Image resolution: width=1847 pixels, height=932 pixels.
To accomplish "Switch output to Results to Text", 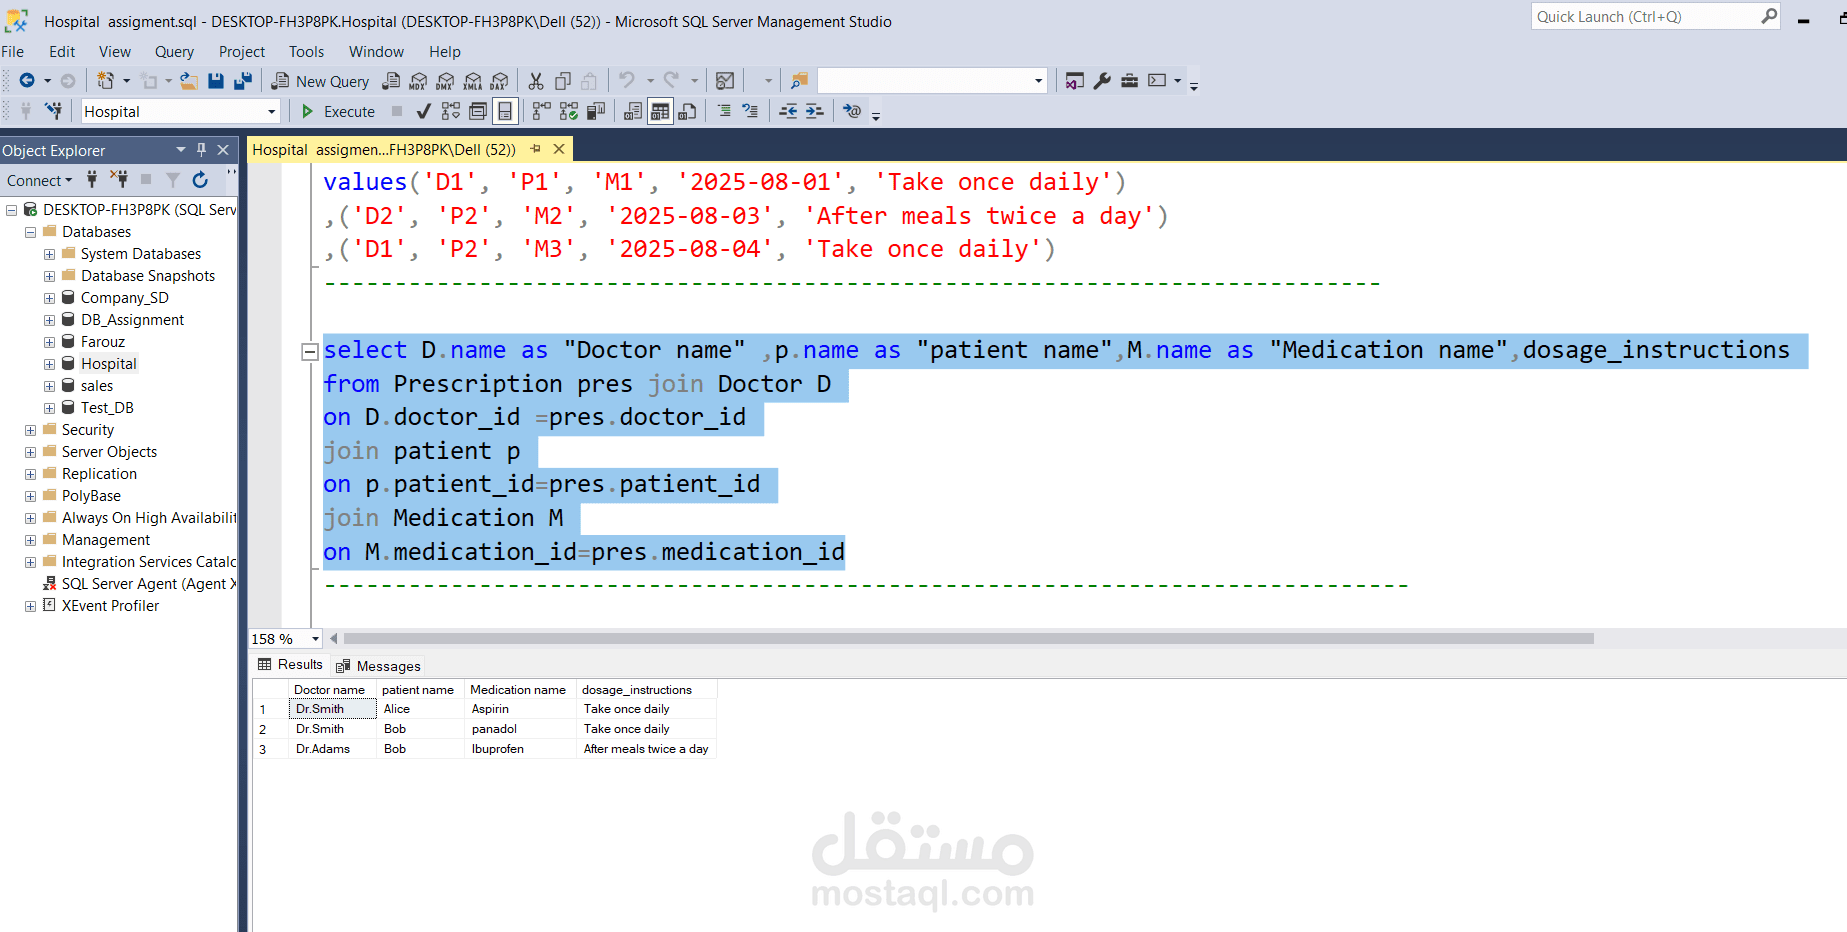I will pyautogui.click(x=633, y=111).
